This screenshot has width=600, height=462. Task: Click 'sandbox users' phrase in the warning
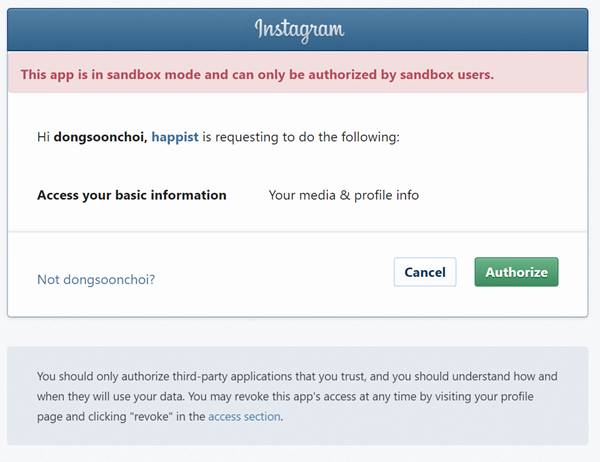click(x=447, y=74)
